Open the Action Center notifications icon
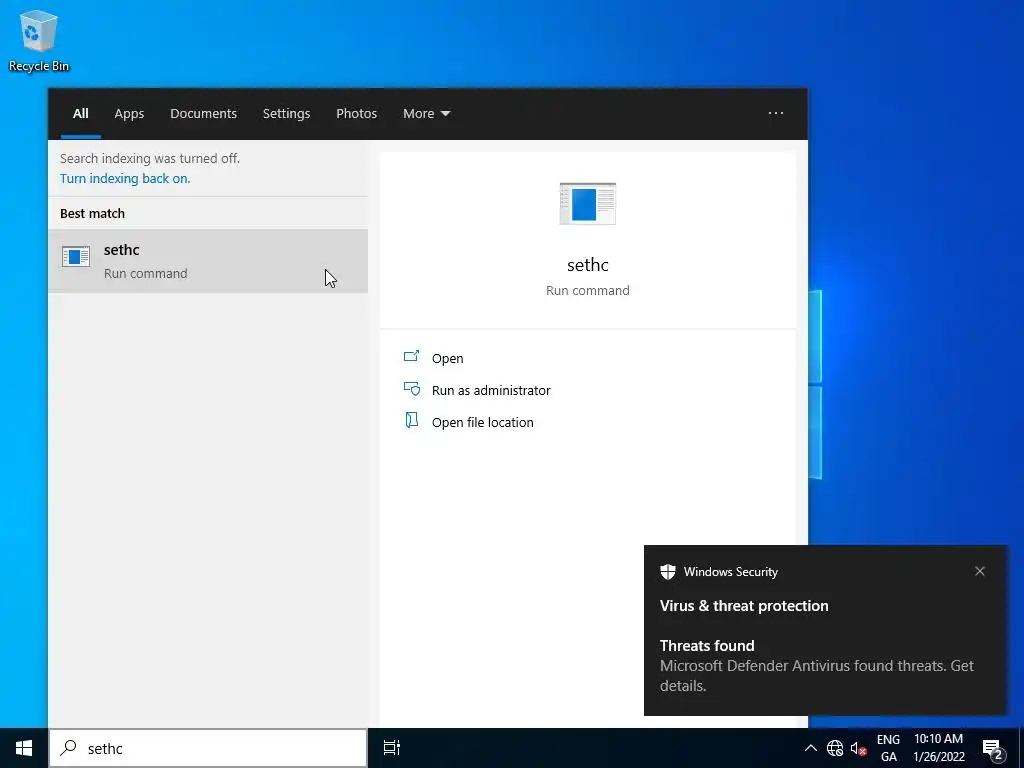This screenshot has width=1024, height=768. 993,748
